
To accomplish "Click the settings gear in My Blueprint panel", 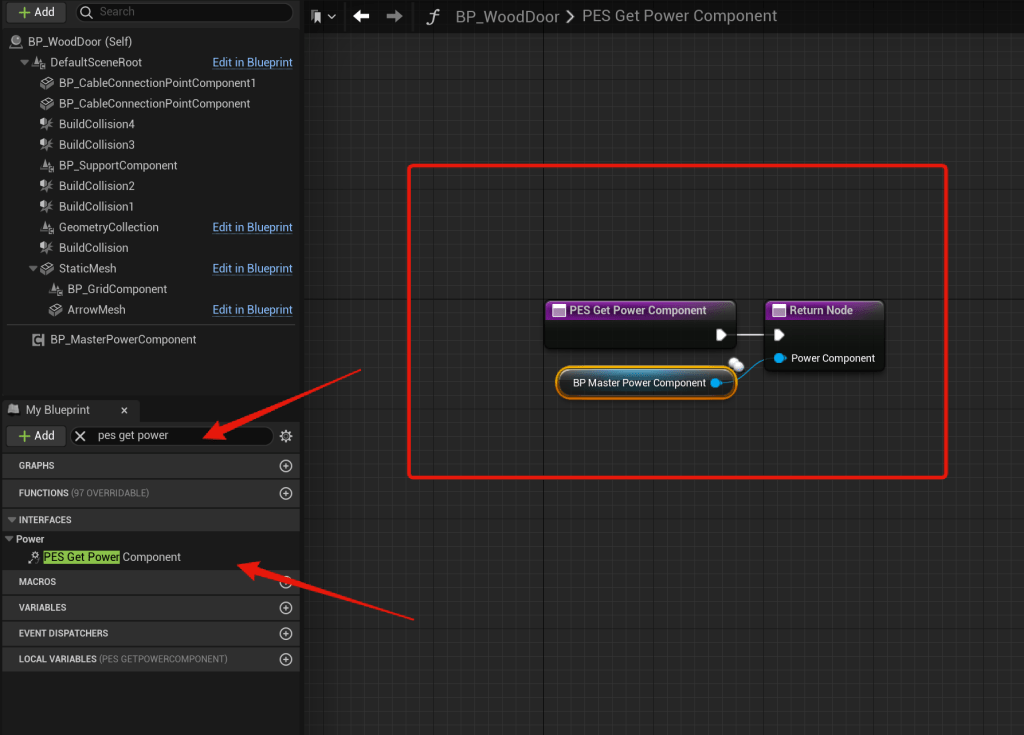I will pos(286,436).
